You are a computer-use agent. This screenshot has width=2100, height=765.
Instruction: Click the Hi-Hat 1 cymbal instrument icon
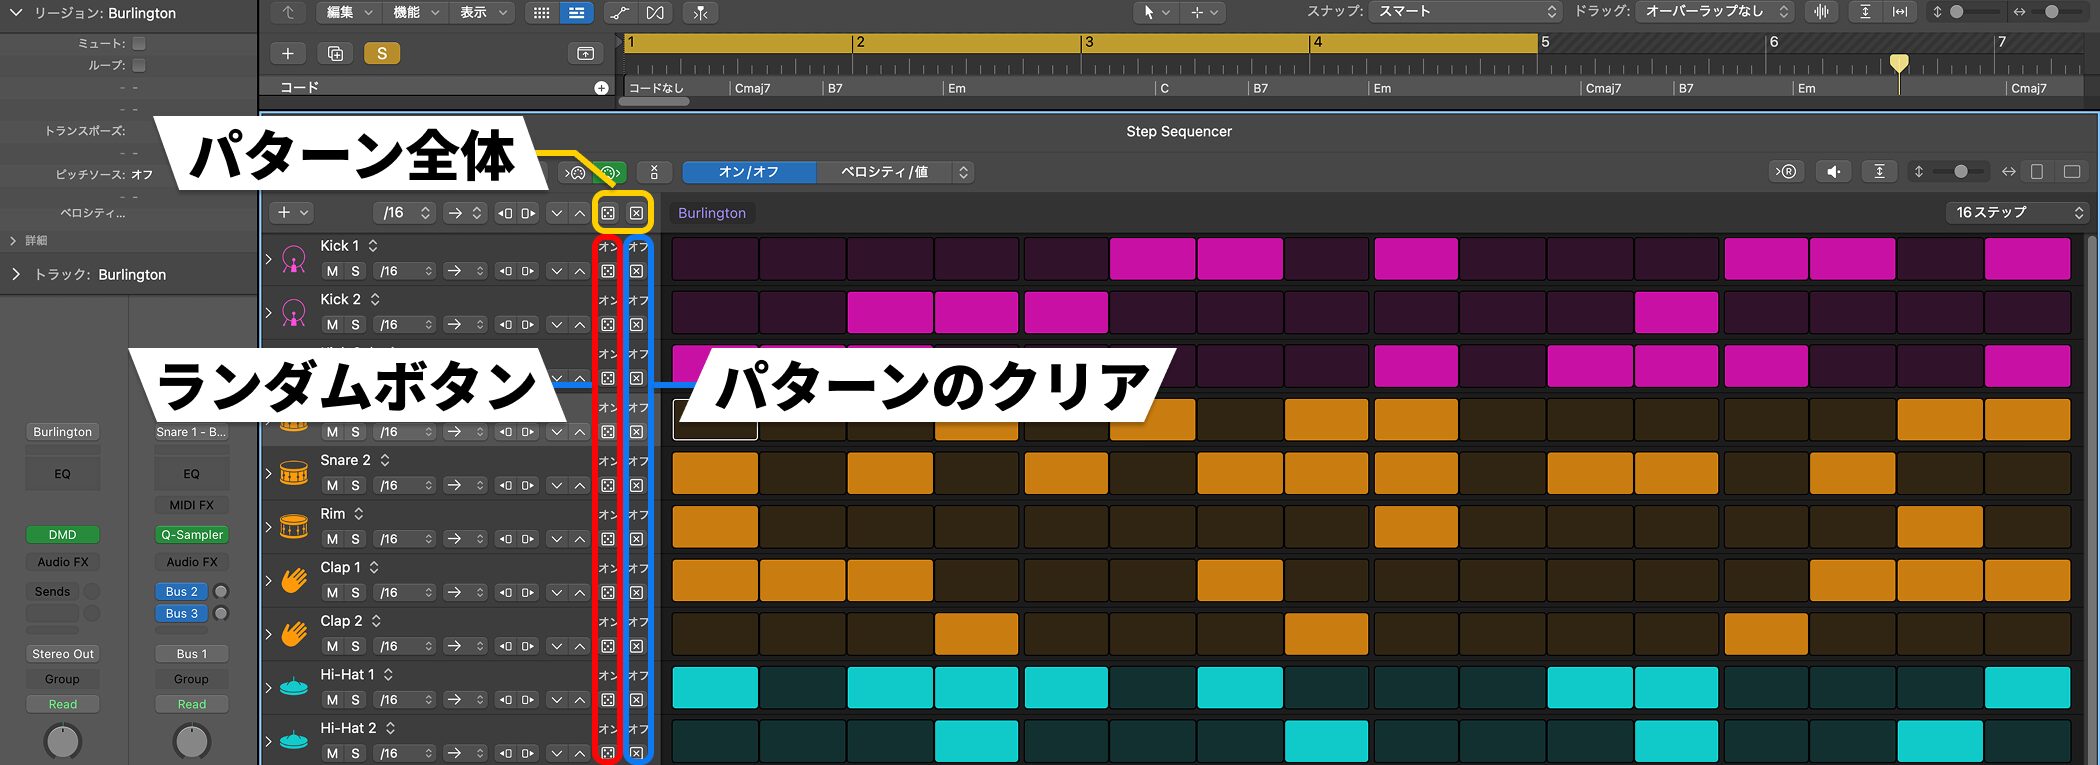point(294,687)
